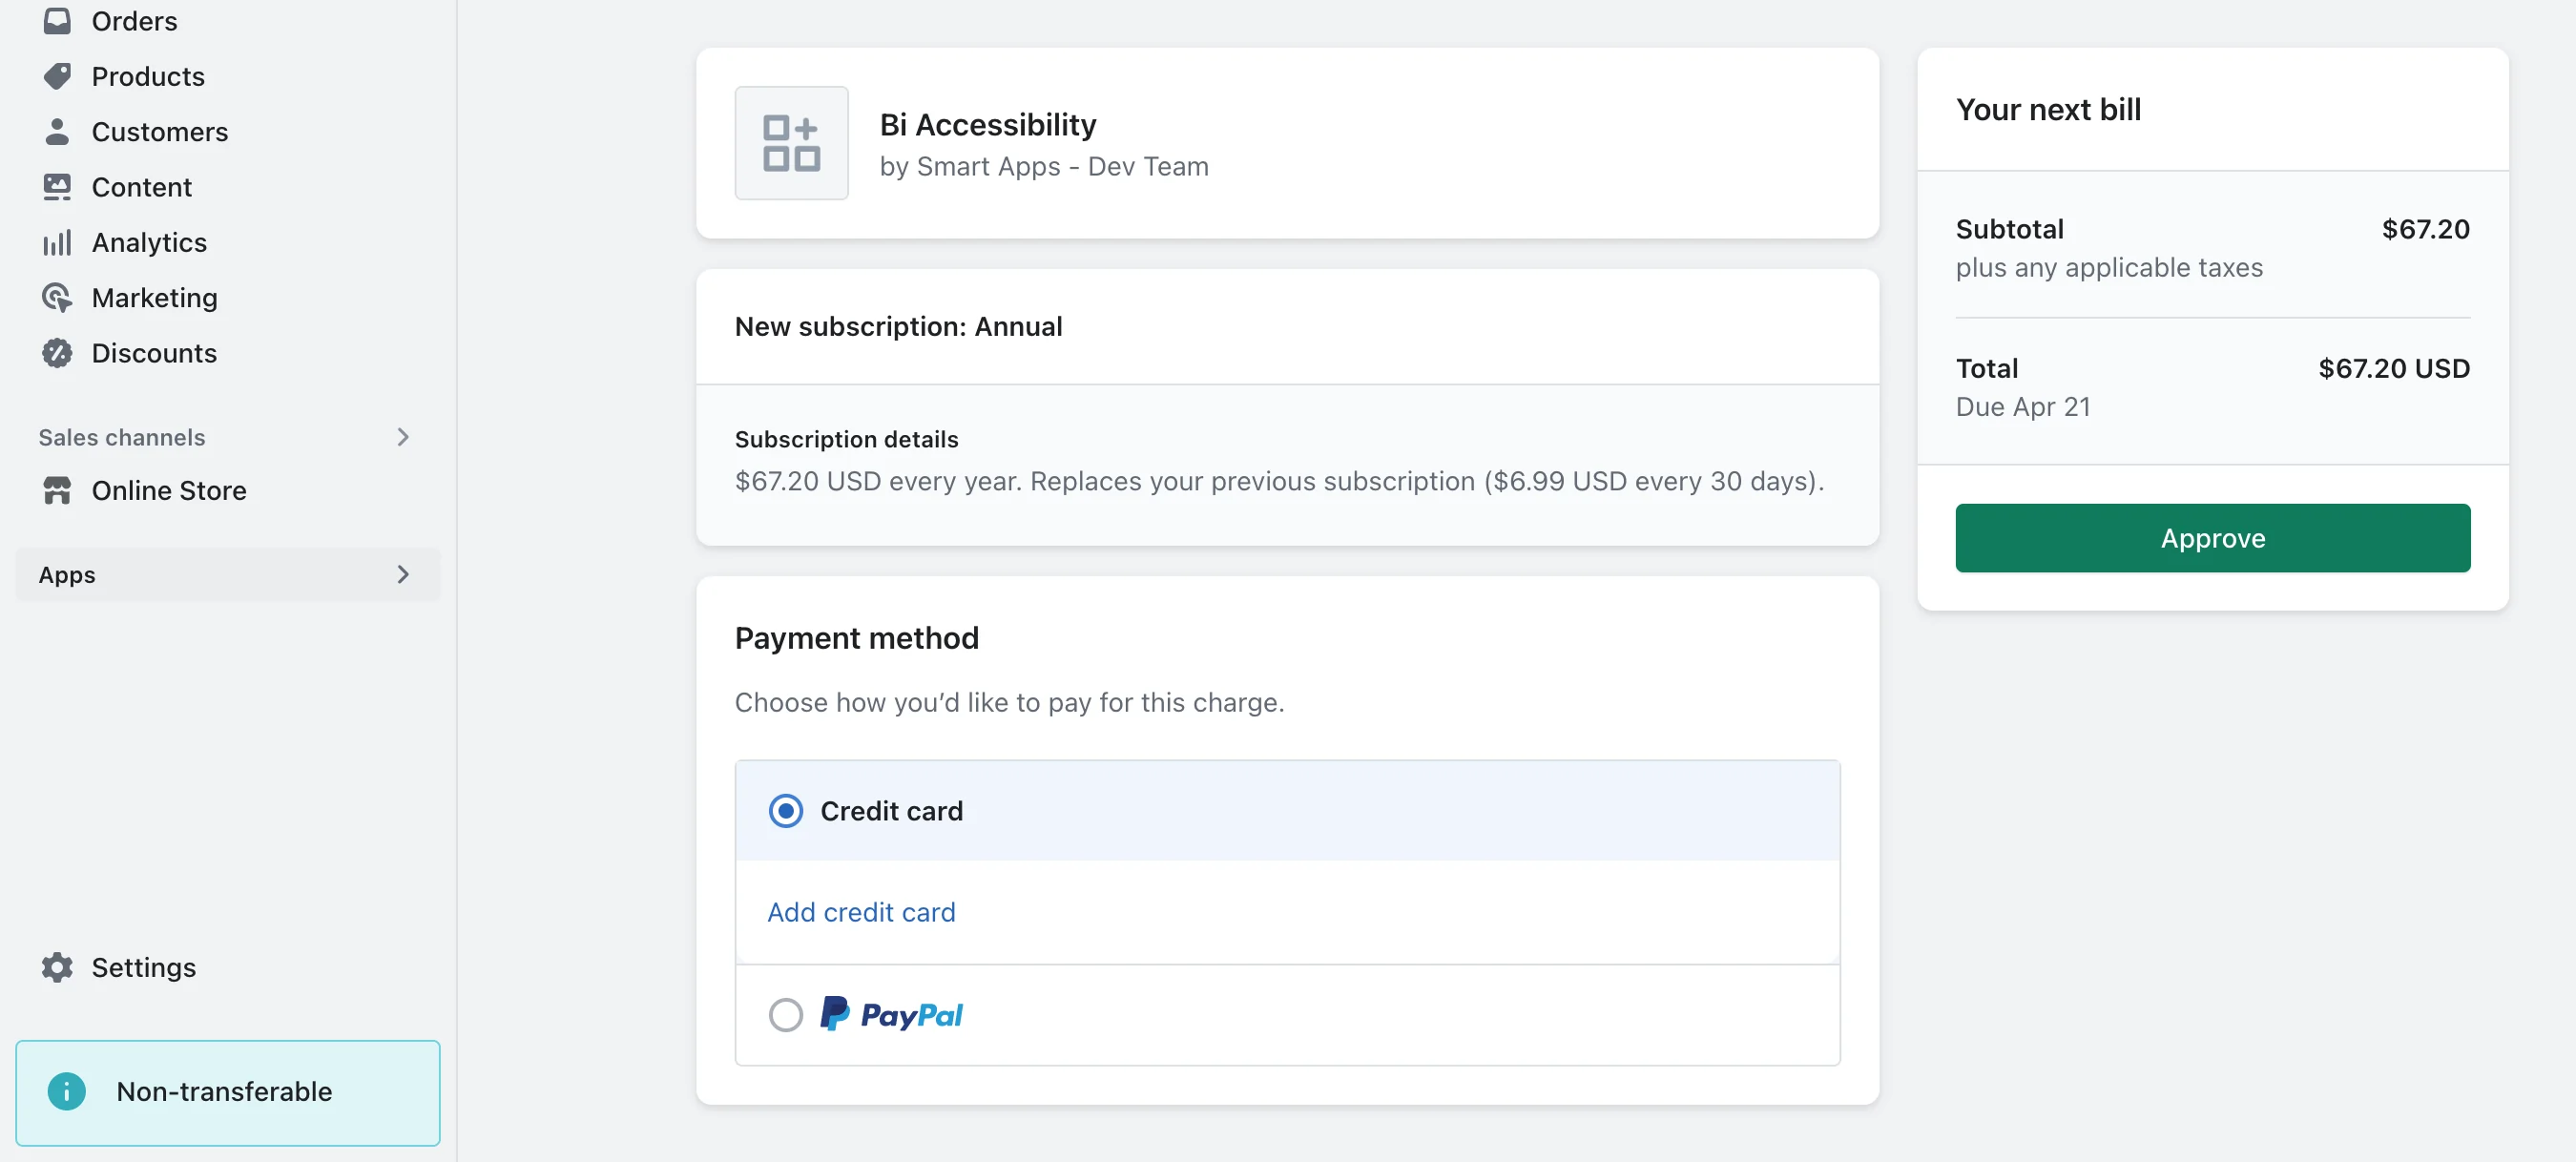Expand the Apps section chevron
The width and height of the screenshot is (2576, 1162).
403,574
